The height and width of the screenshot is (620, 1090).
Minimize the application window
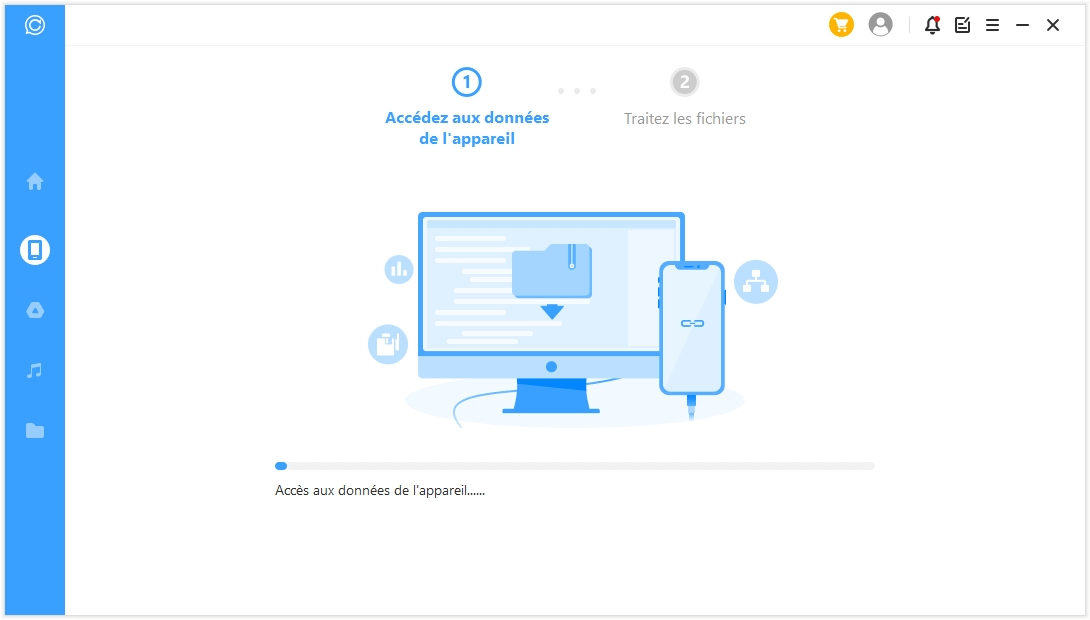[x=1022, y=25]
